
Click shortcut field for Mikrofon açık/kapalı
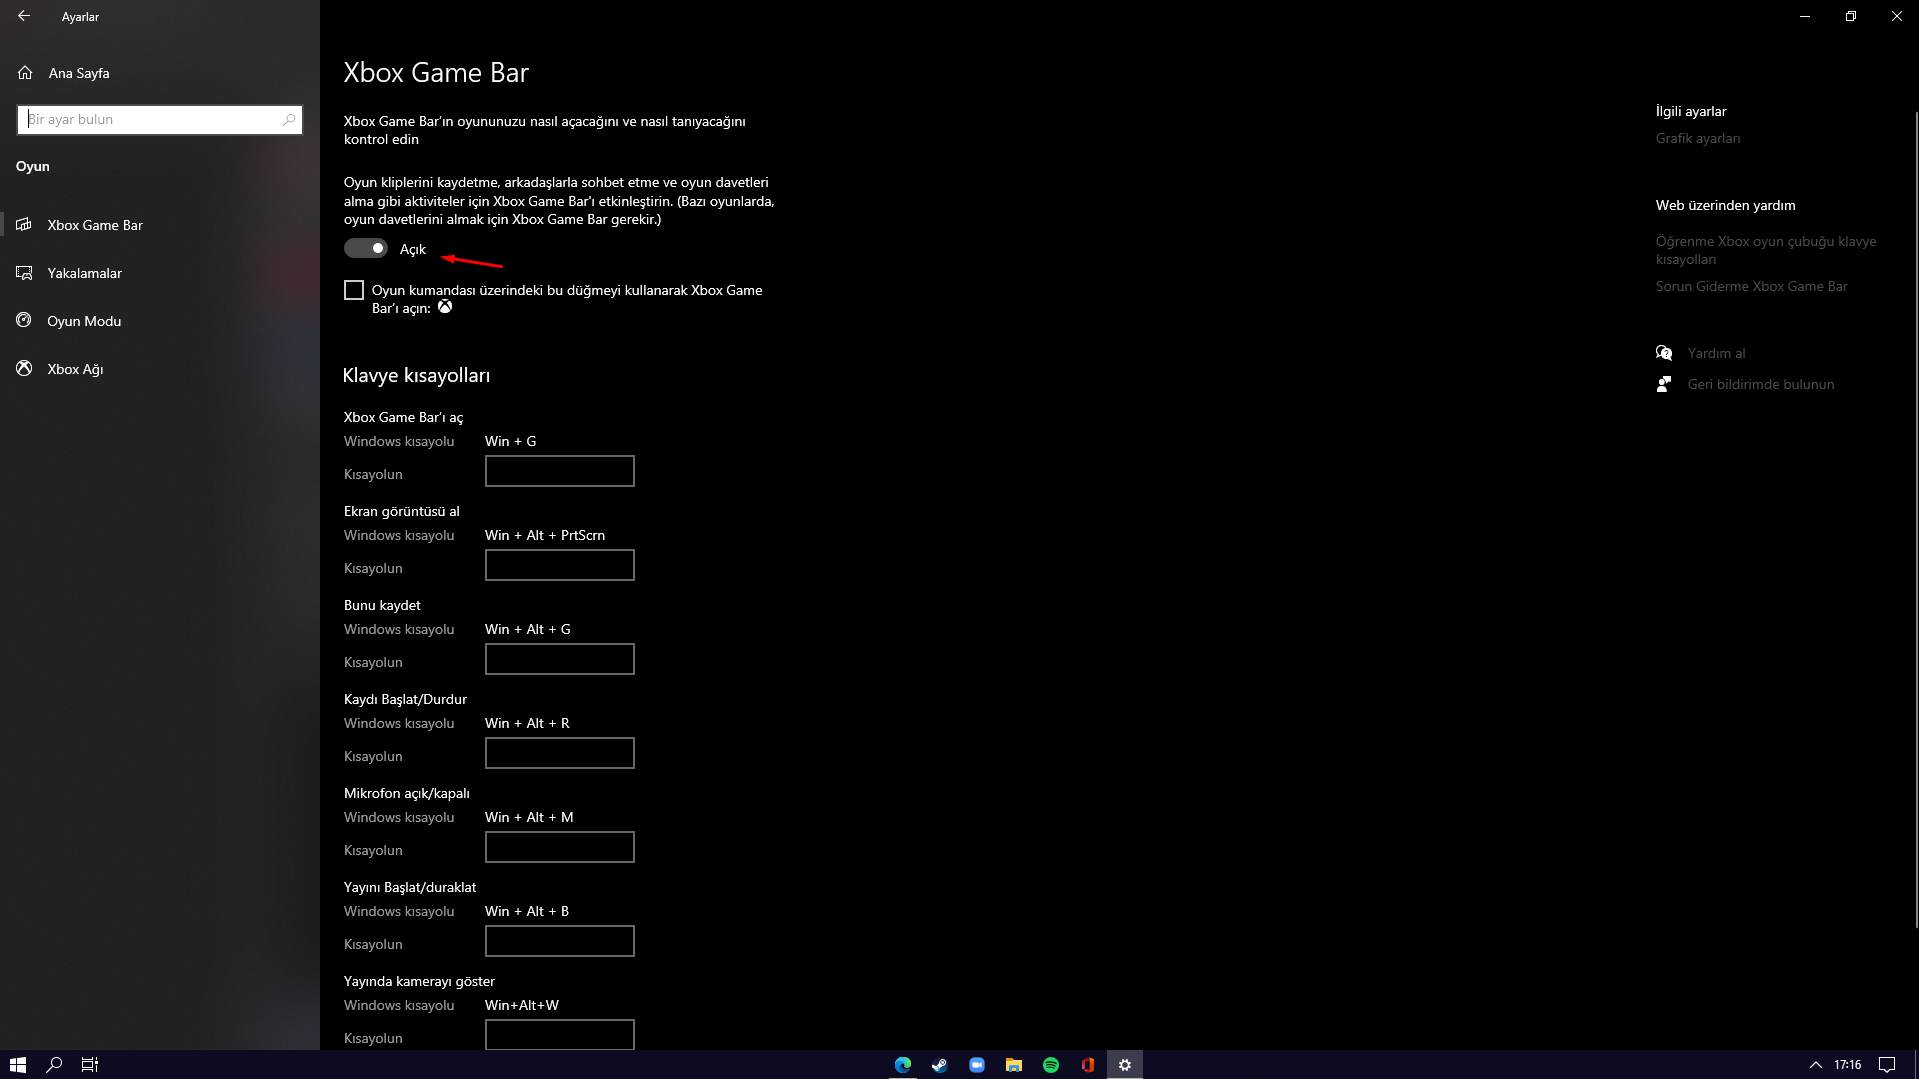tap(560, 847)
